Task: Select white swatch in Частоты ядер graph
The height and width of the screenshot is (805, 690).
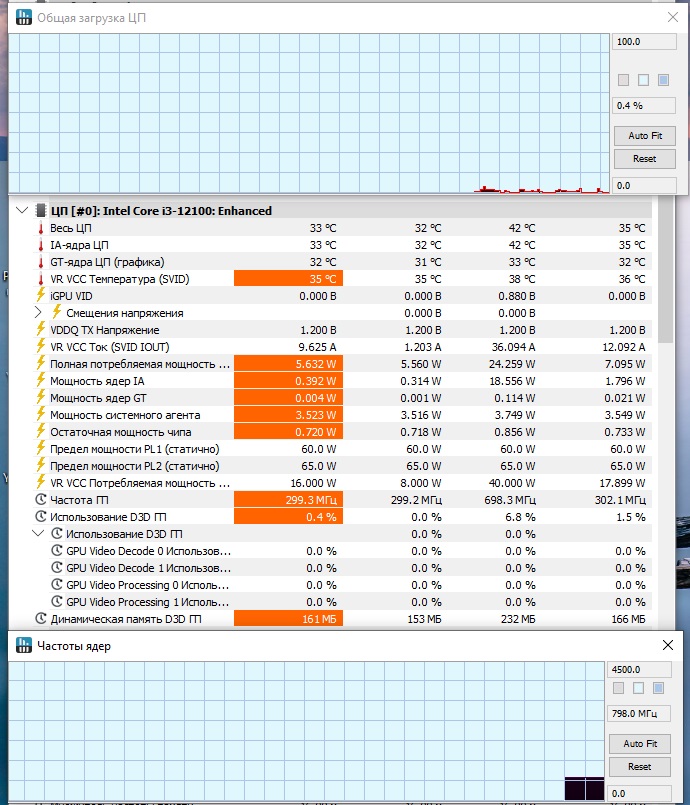Action: click(x=639, y=688)
